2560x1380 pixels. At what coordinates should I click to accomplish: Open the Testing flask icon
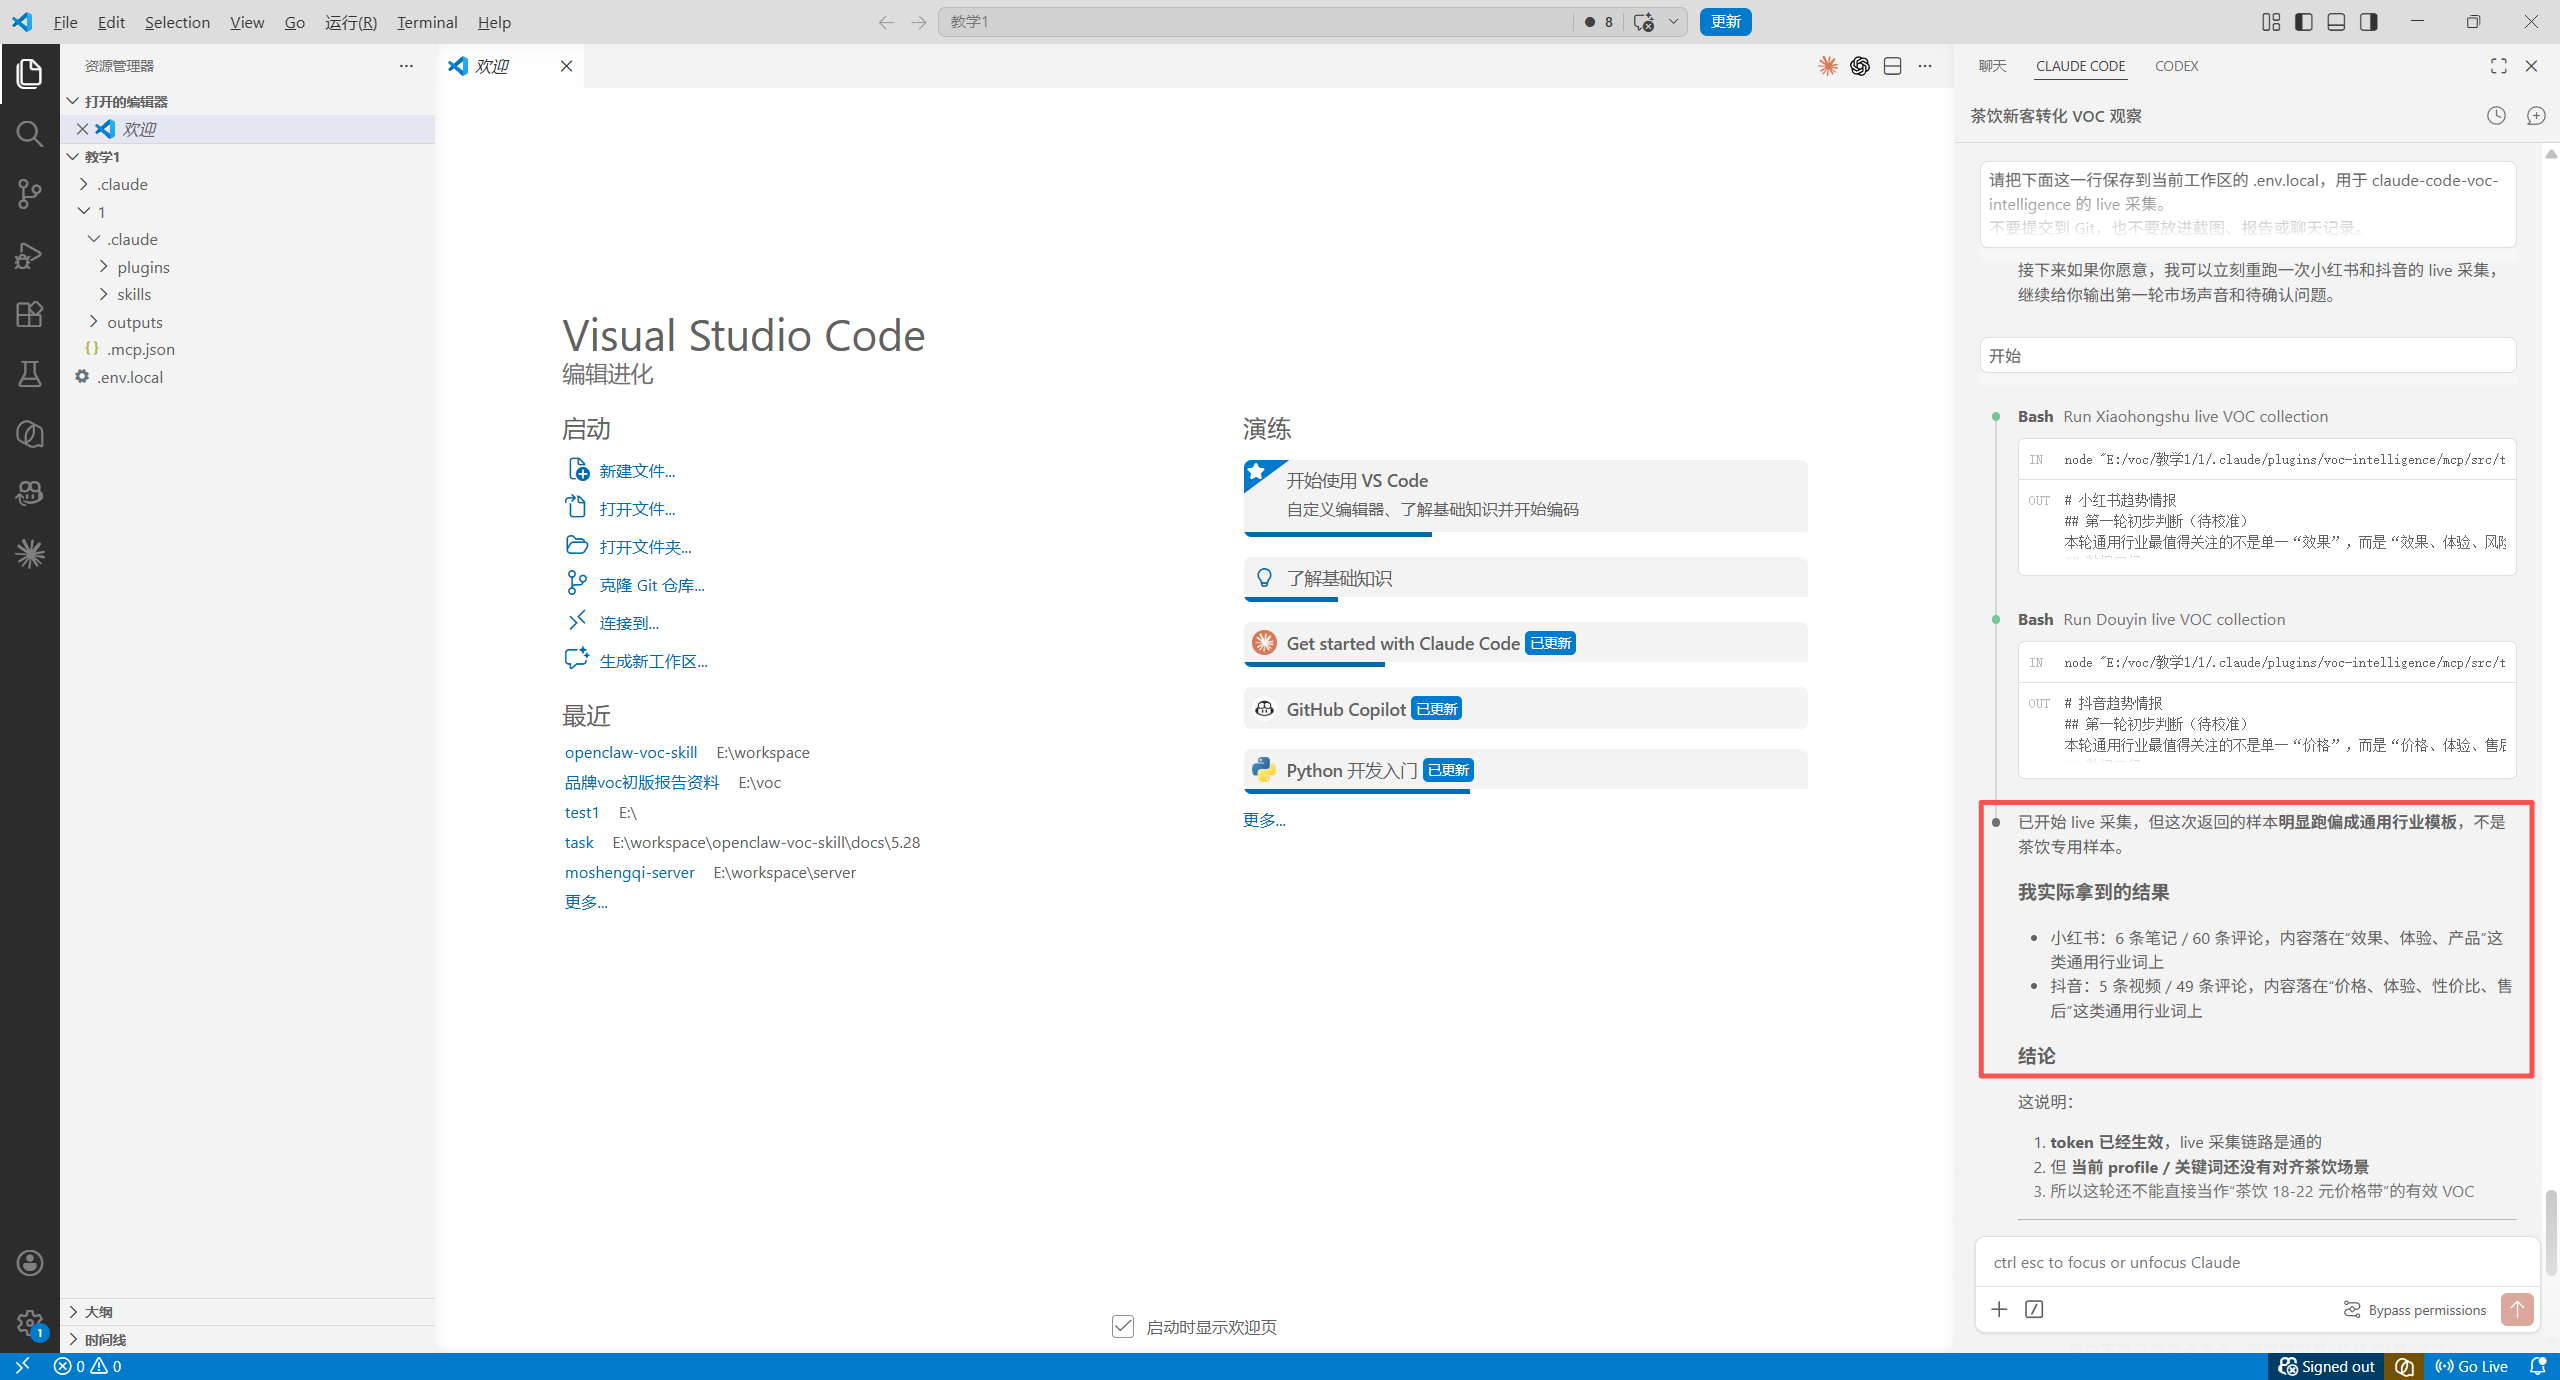pyautogui.click(x=30, y=374)
